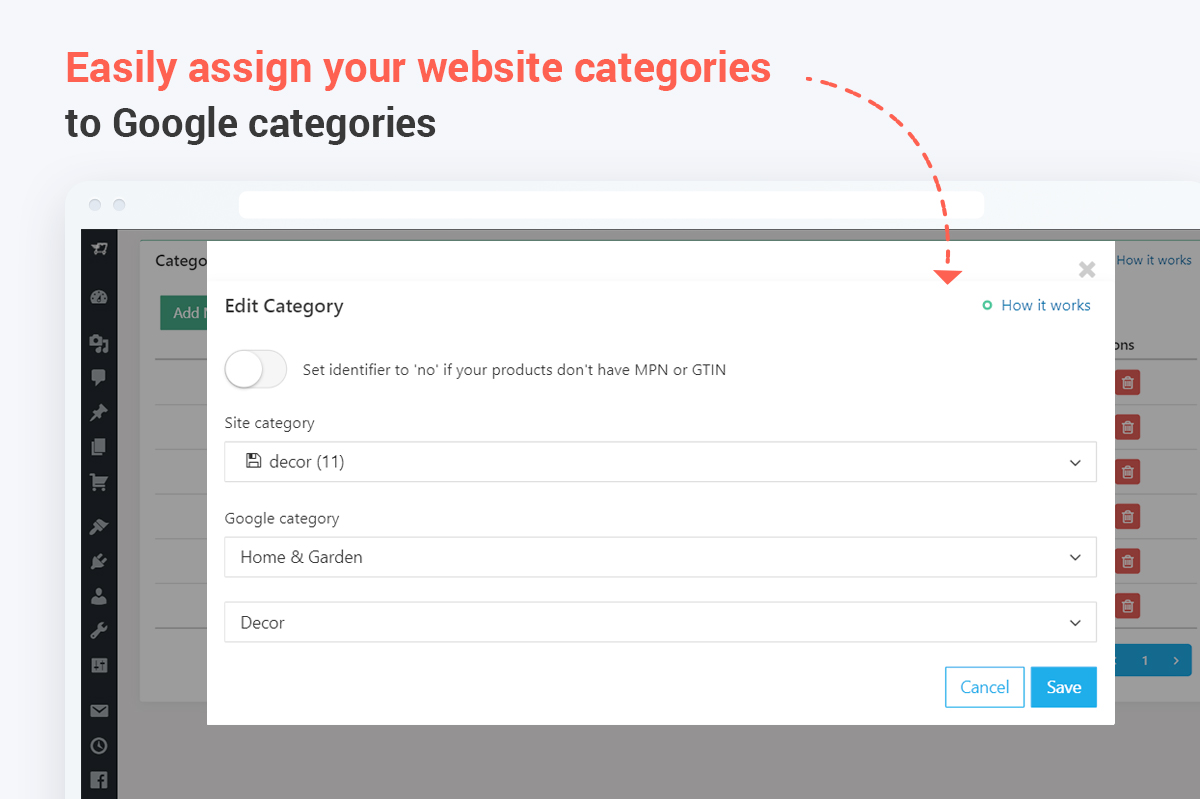Viewport: 1200px width, 799px height.
Task: Open the Users person icon in sidebar
Action: click(x=98, y=596)
